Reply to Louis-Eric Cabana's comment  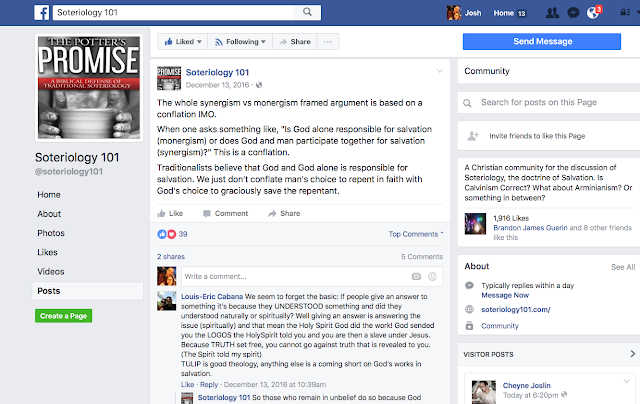(209, 384)
